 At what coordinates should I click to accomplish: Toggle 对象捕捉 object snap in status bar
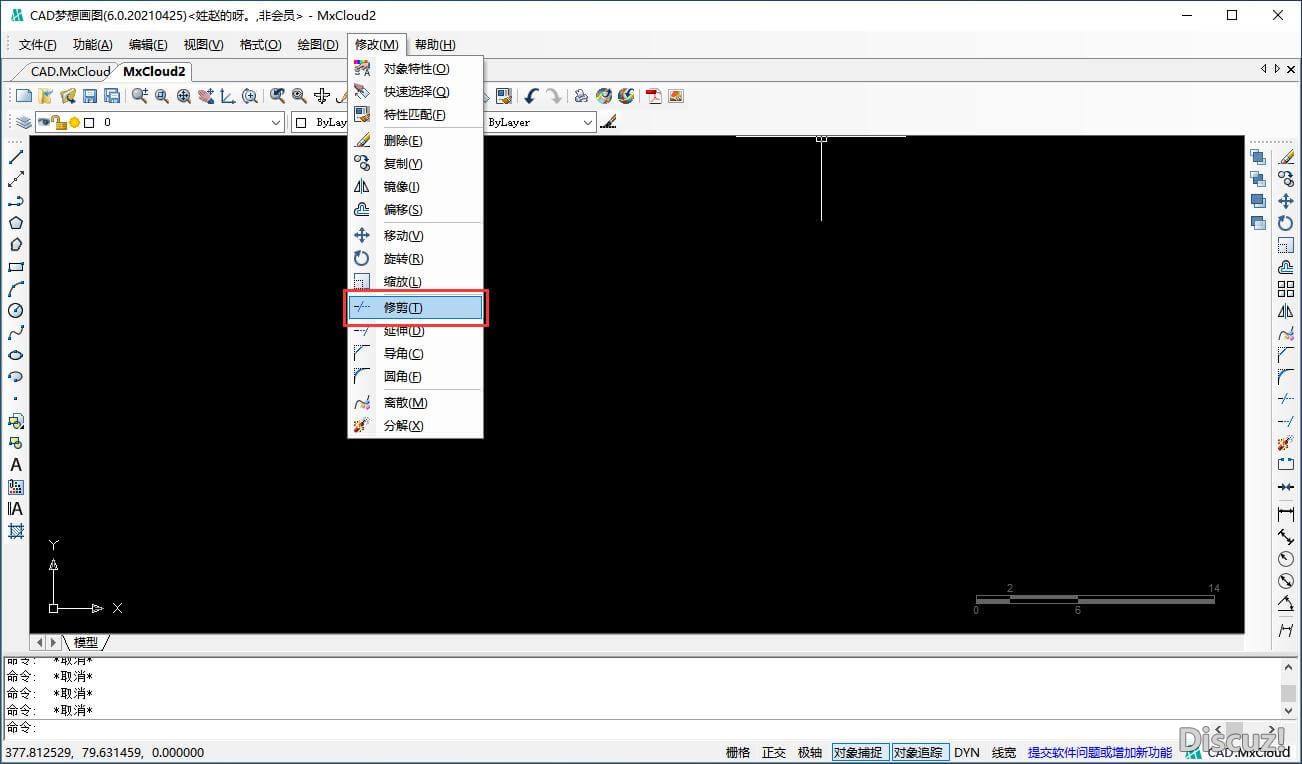[860, 753]
